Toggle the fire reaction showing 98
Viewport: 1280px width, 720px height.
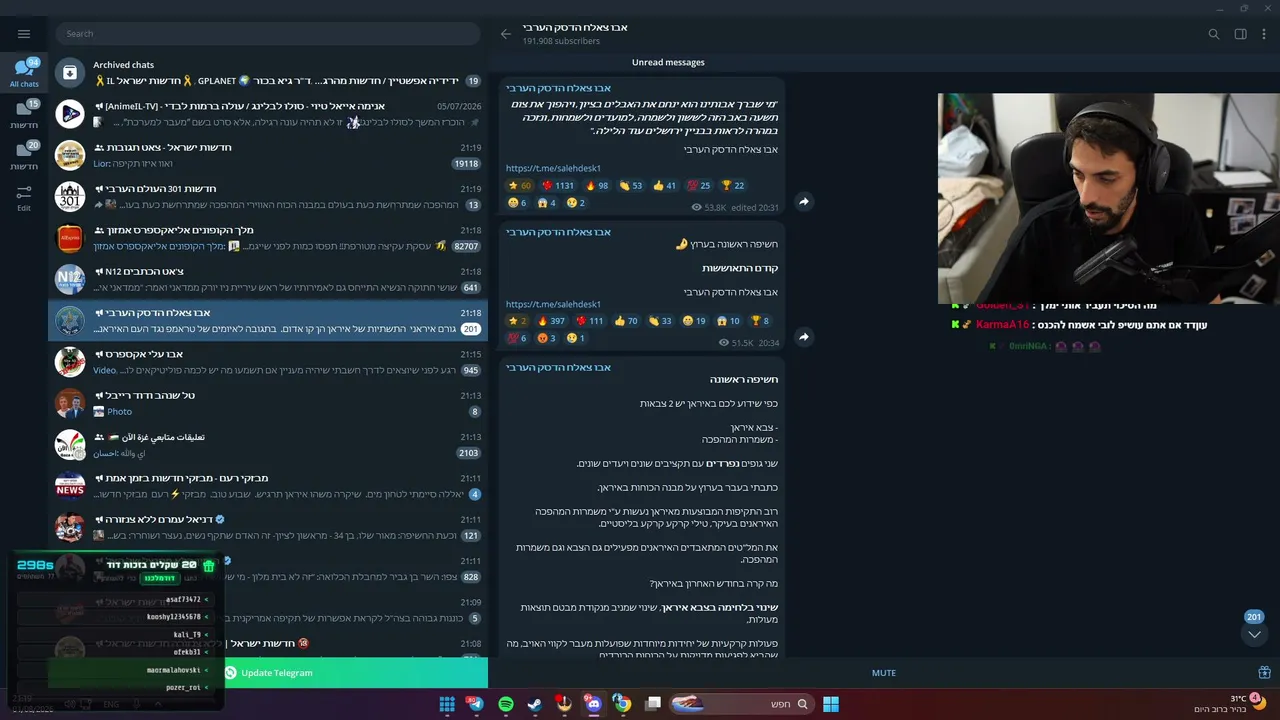tap(596, 186)
